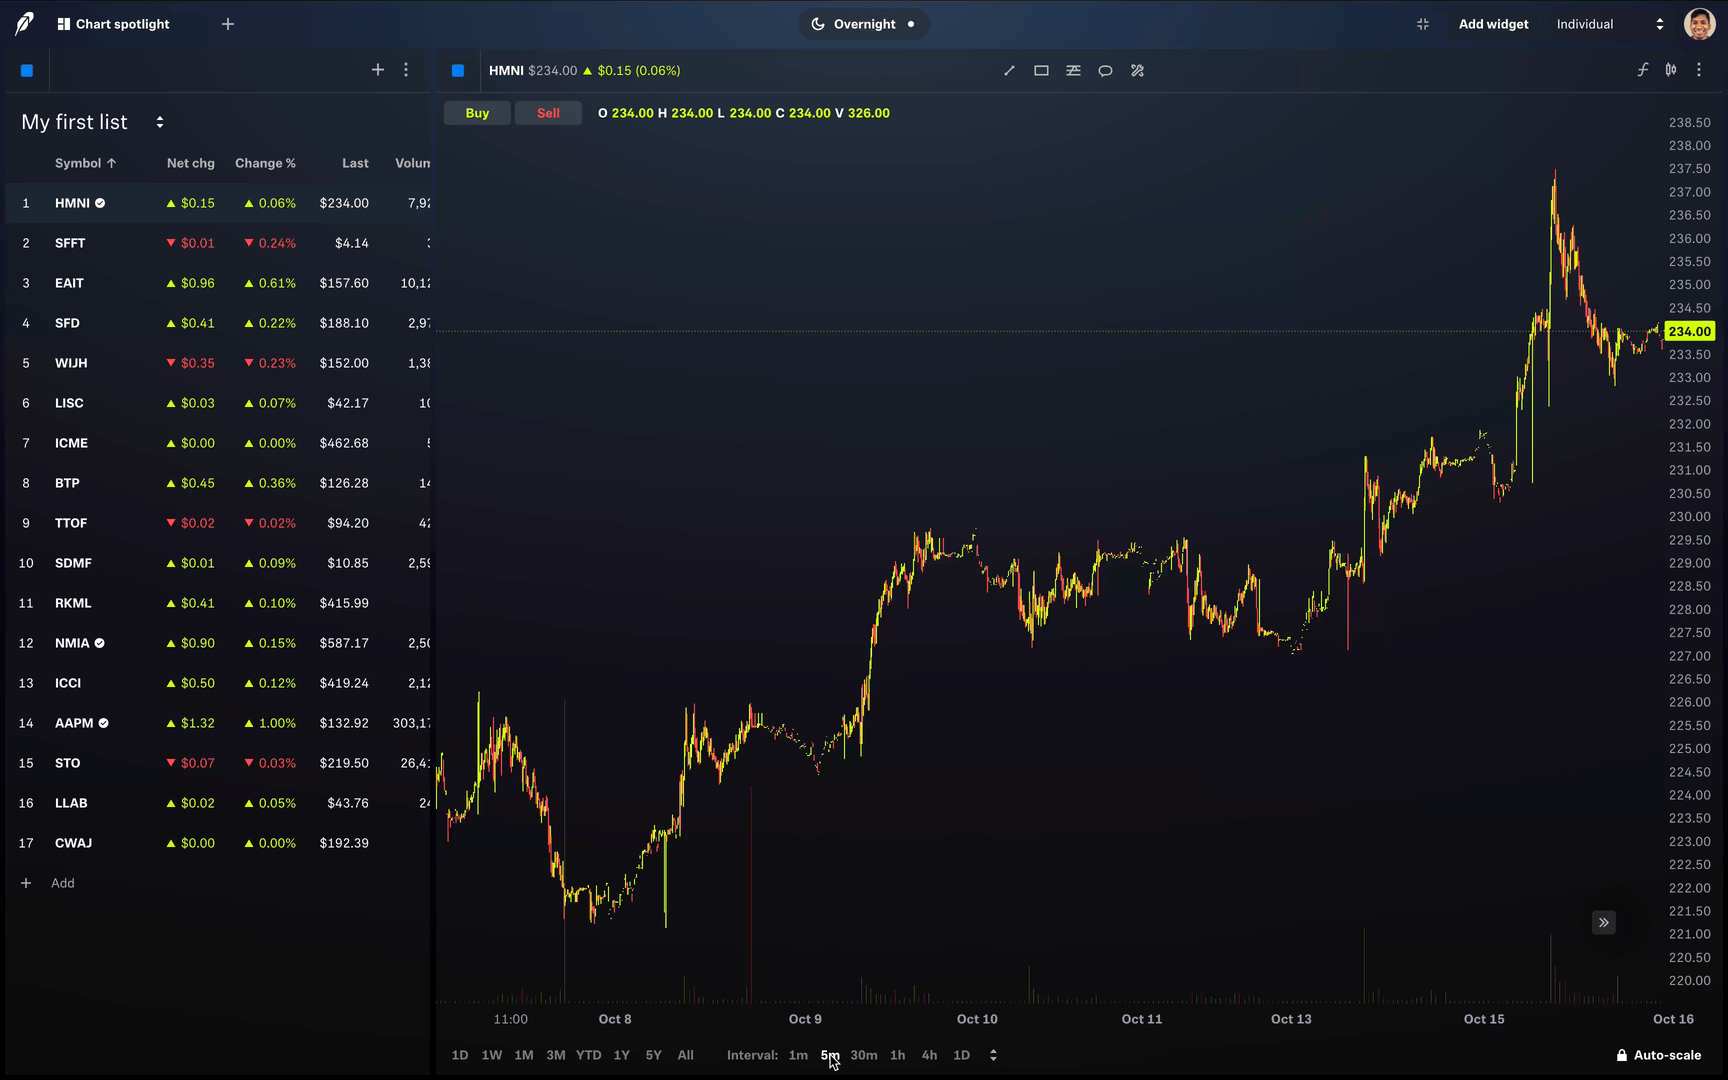Viewport: 1728px width, 1080px height.
Task: Pick the comment bubble annotation tool
Action: [1105, 71]
